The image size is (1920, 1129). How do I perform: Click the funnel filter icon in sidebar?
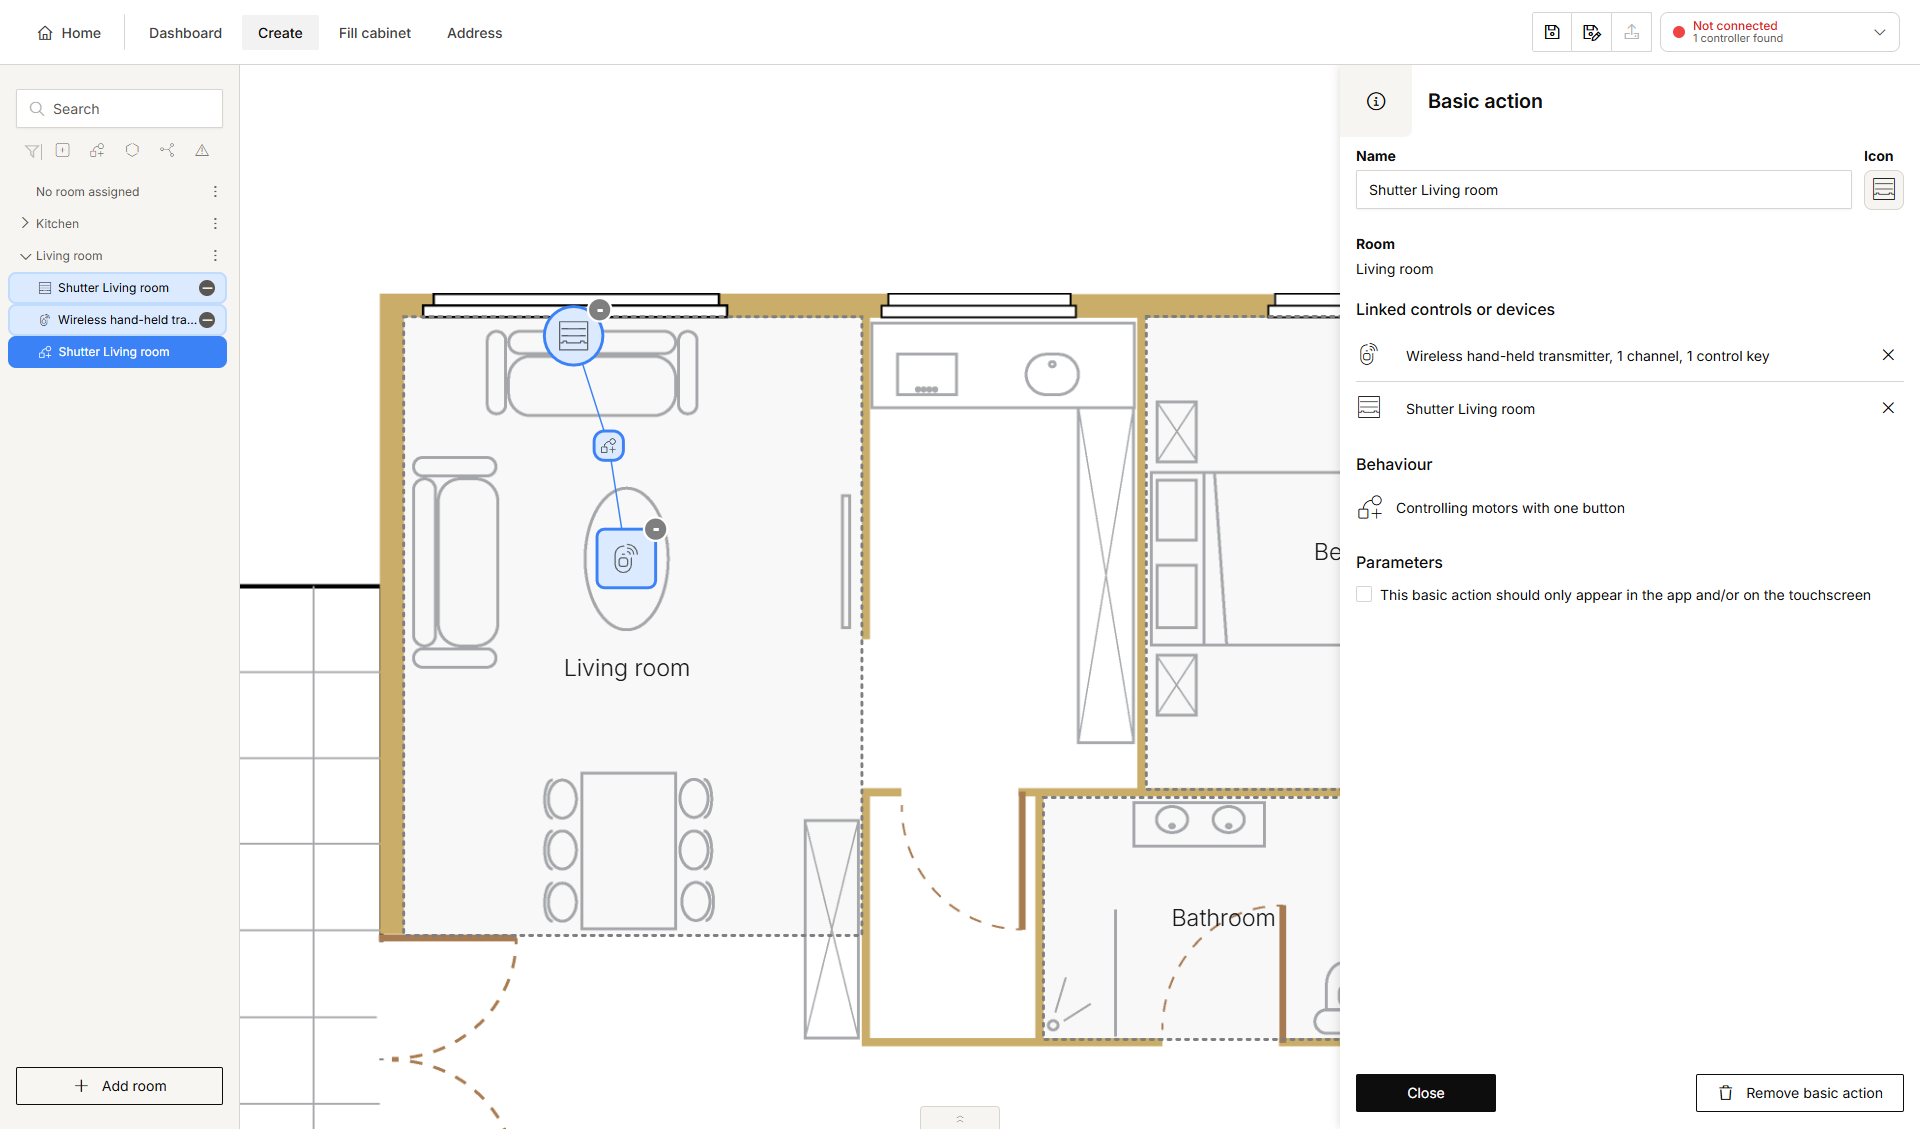pos(33,151)
